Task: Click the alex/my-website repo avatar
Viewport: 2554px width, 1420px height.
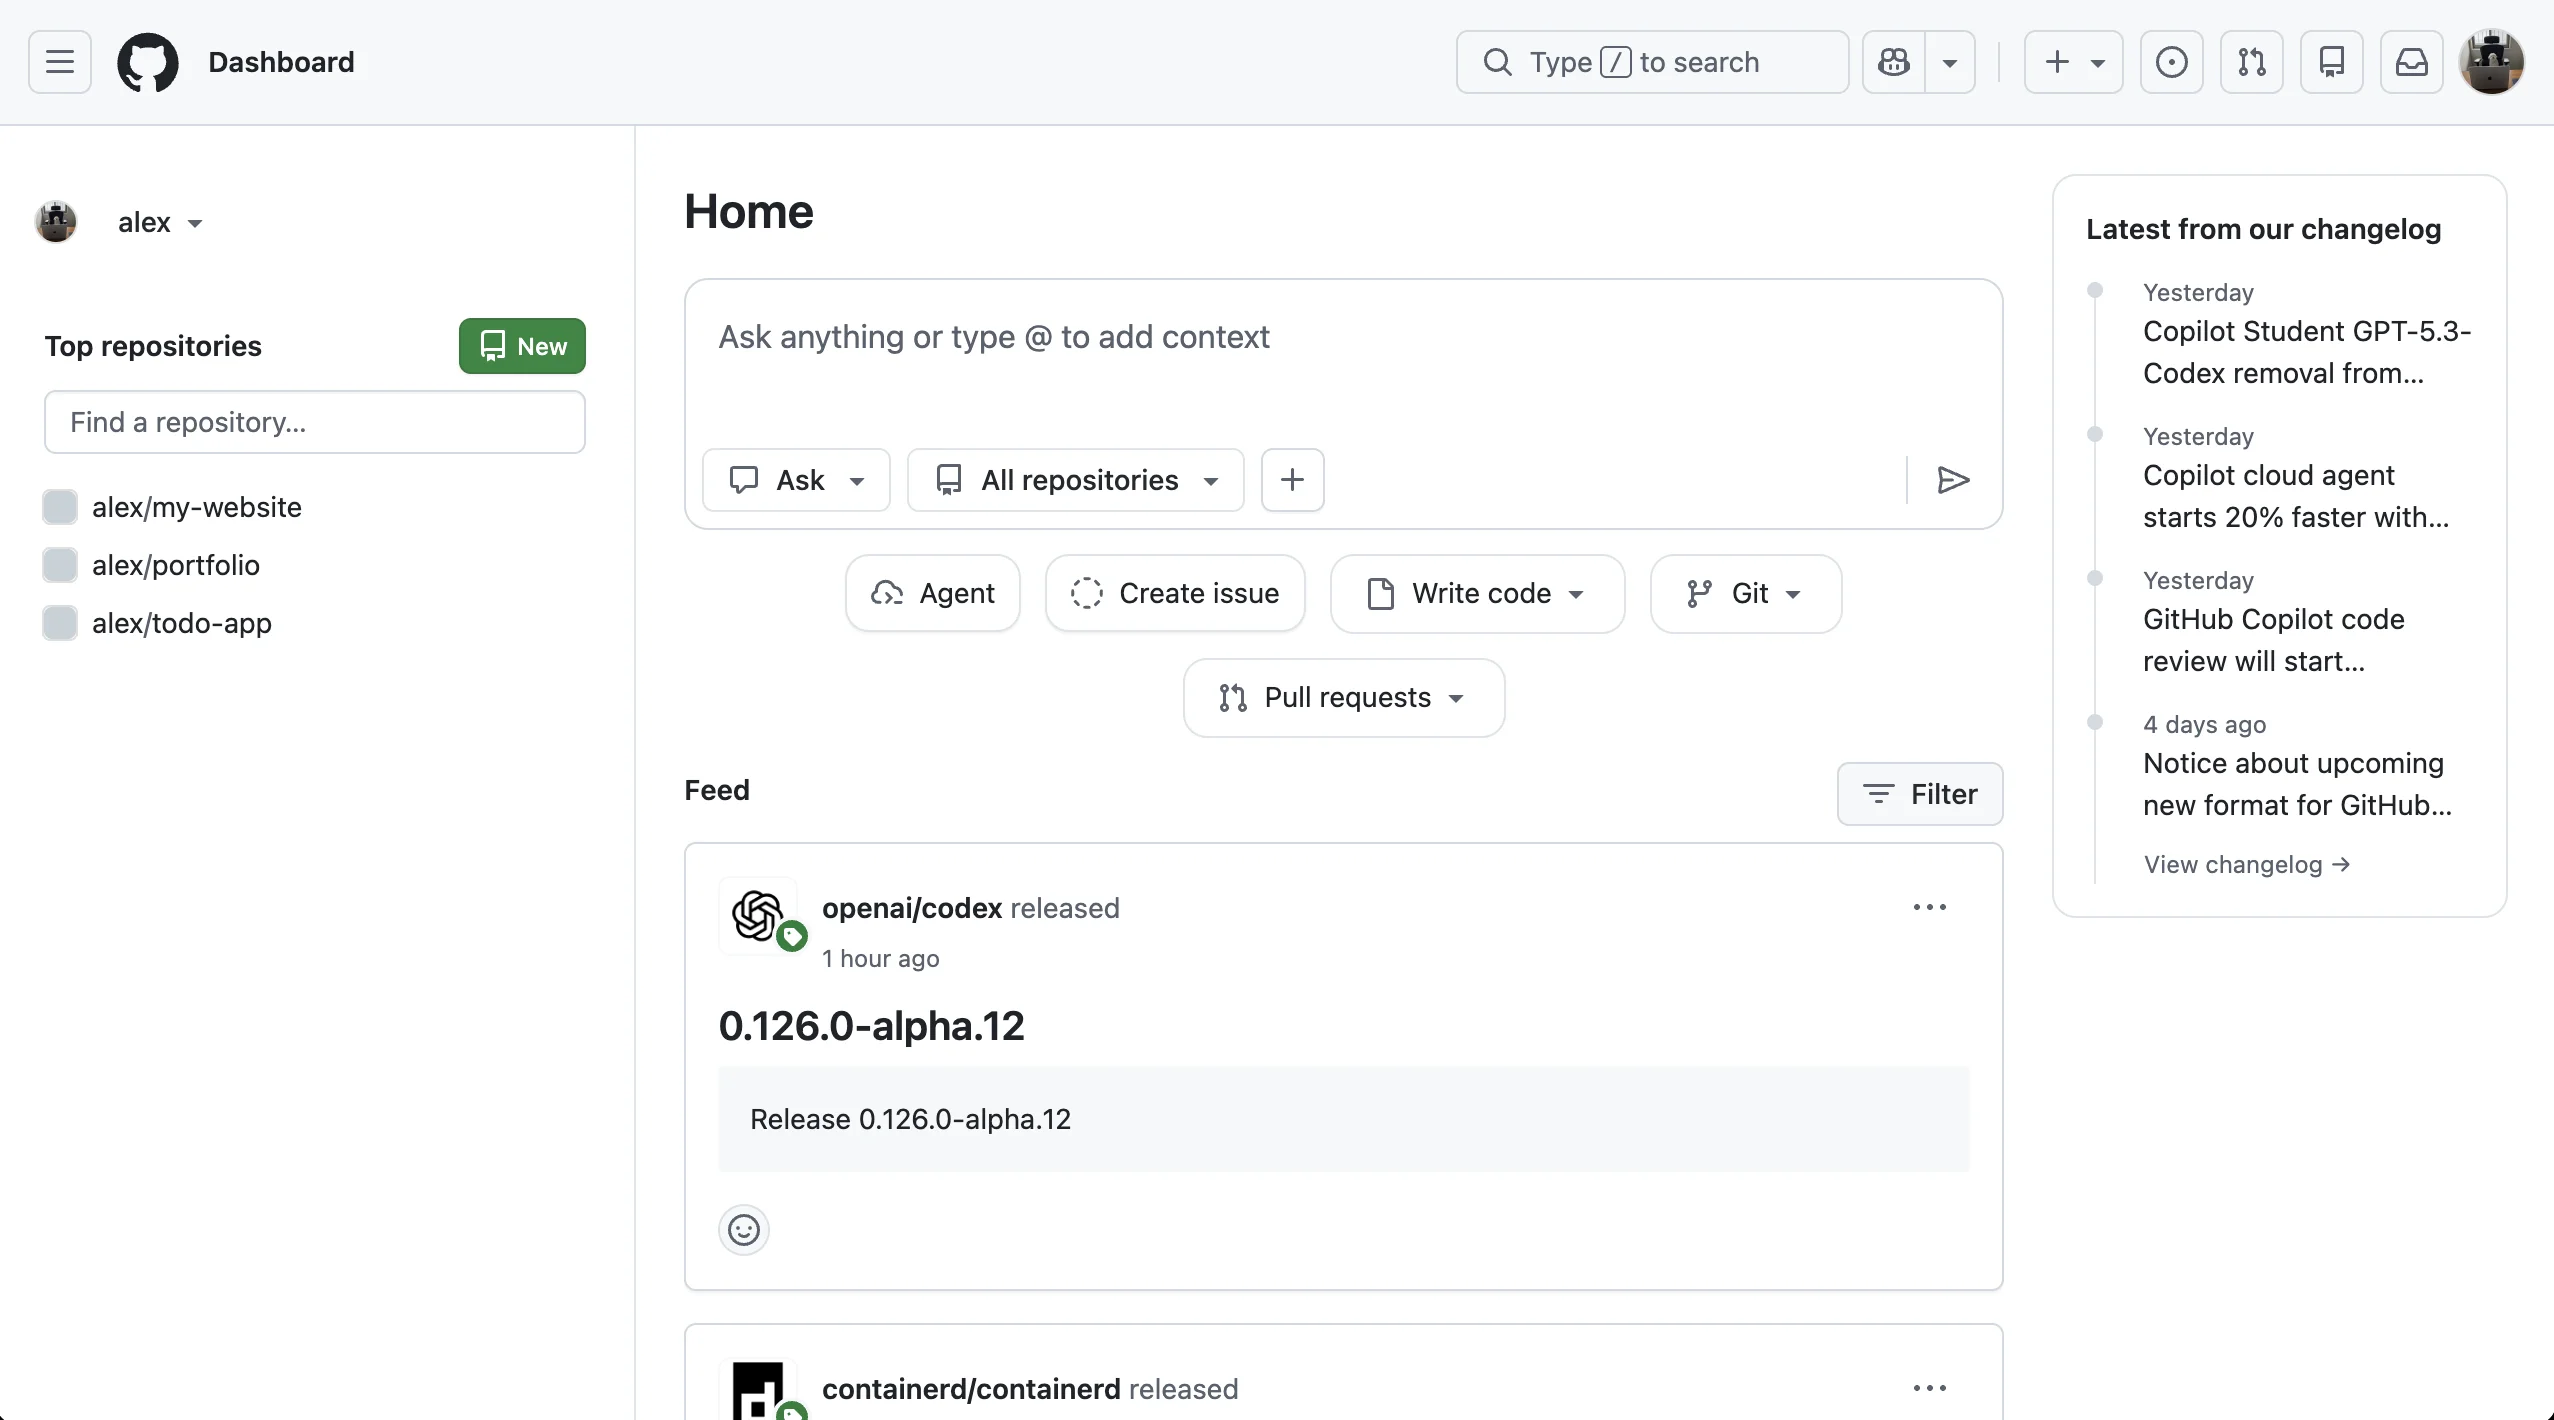Action: 60,507
